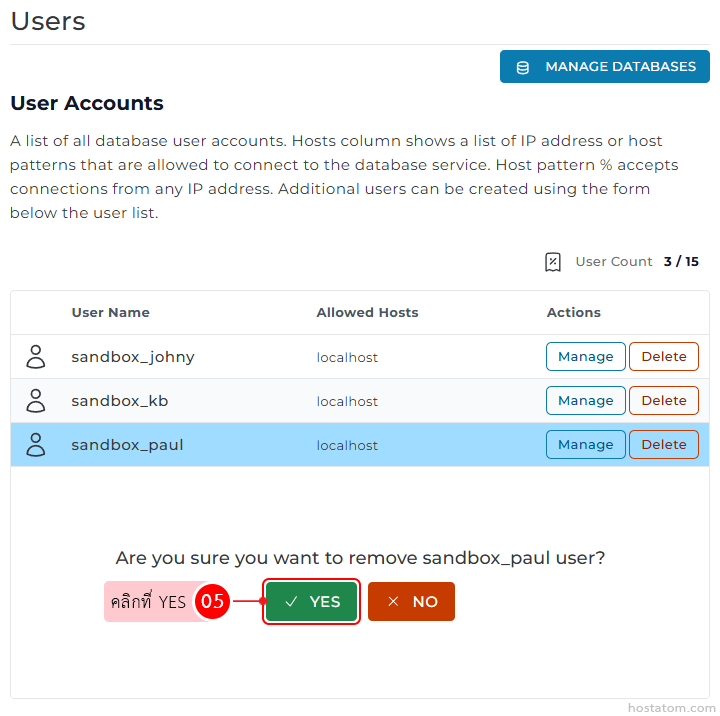Manage the sandbox_paul user
This screenshot has width=720, height=716.
(x=585, y=445)
